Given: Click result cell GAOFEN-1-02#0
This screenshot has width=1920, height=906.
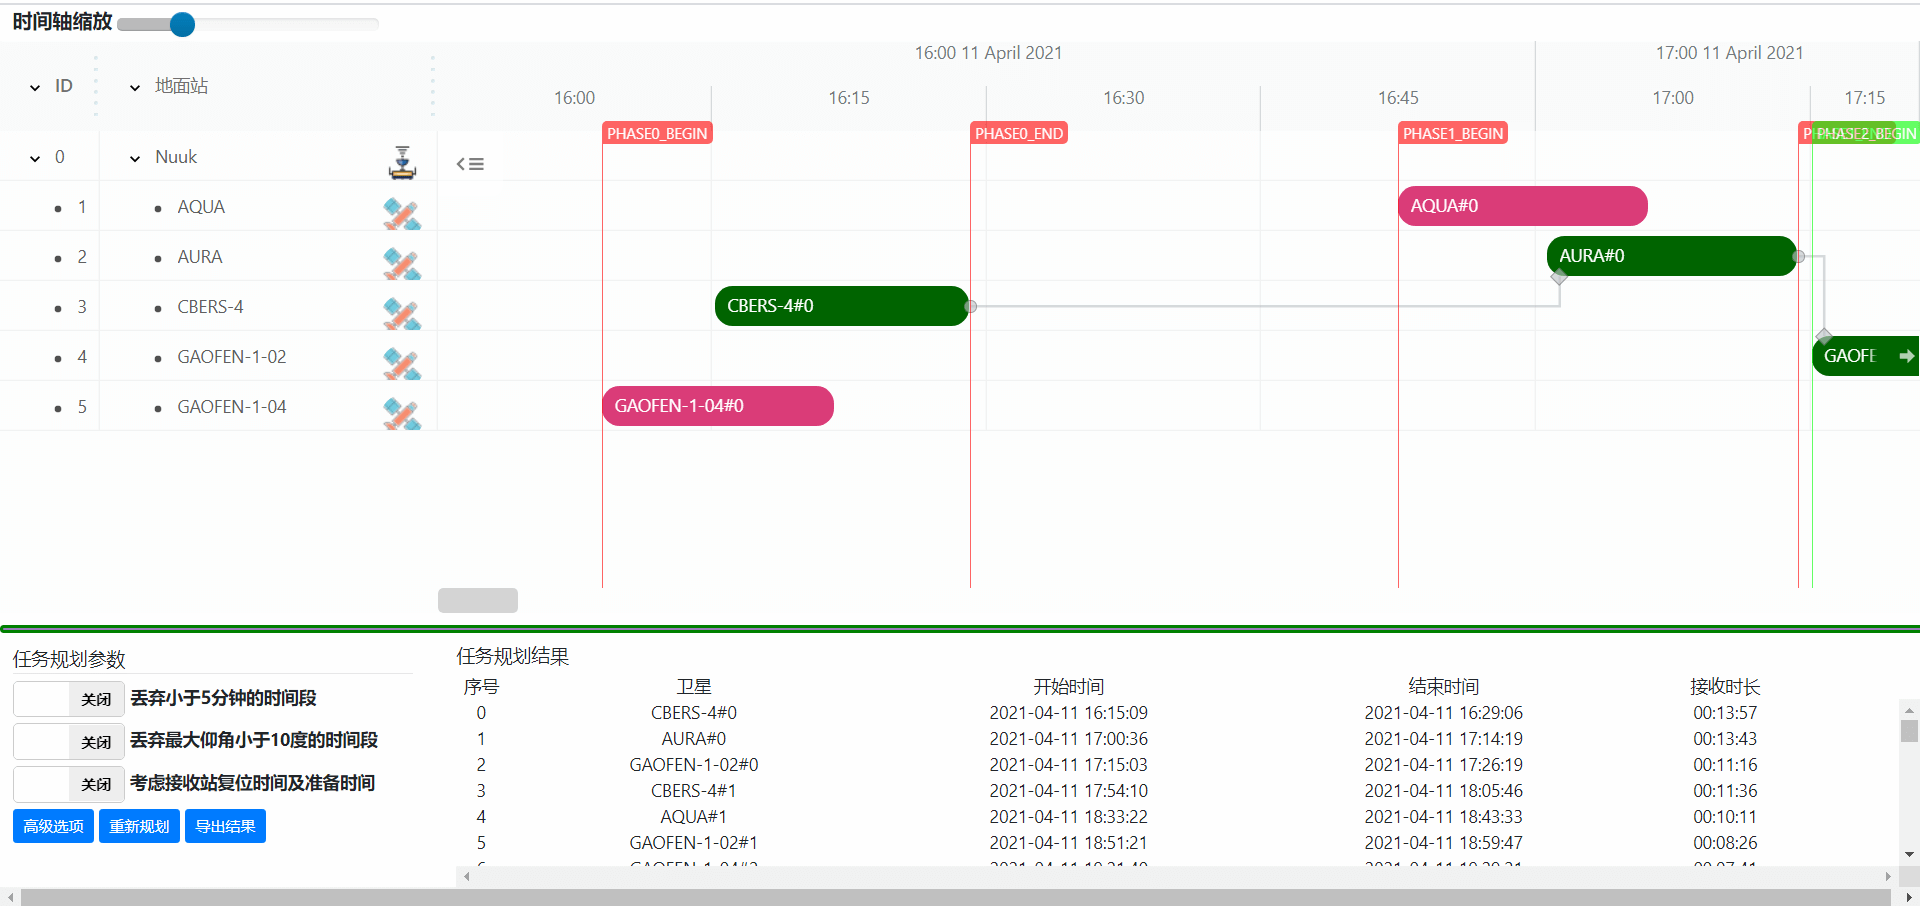Looking at the screenshot, I should coord(694,765).
